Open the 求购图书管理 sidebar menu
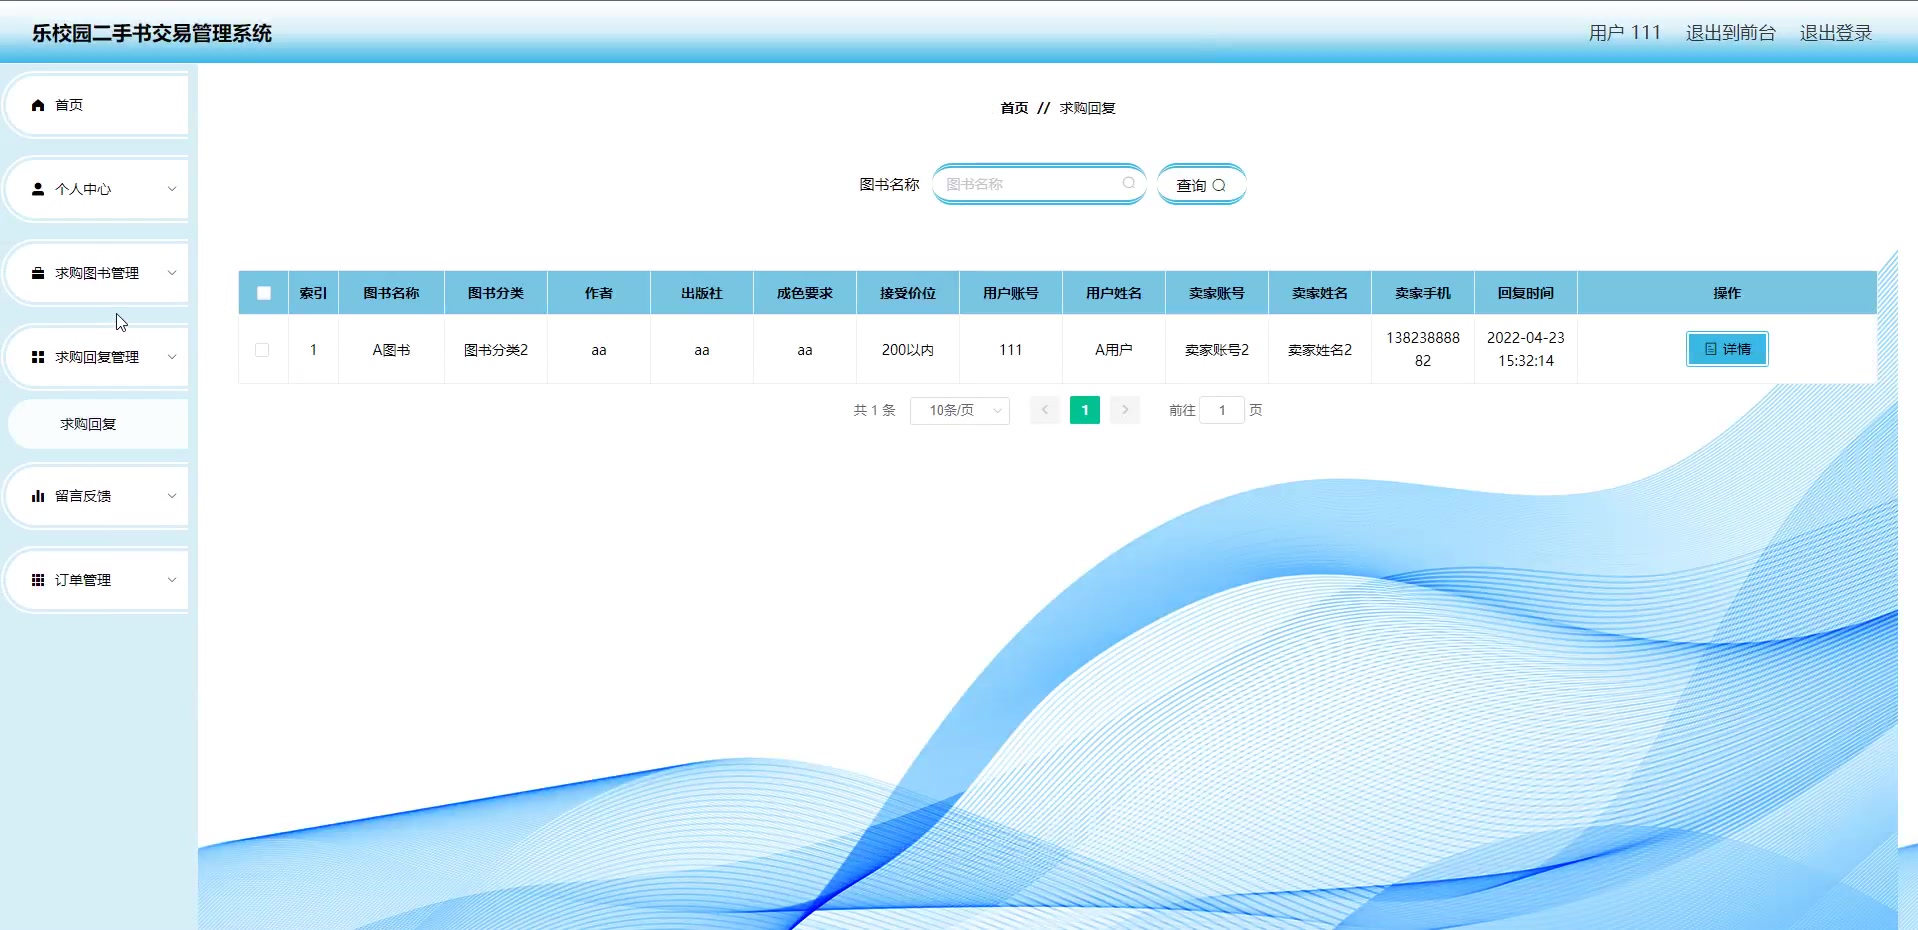The width and height of the screenshot is (1918, 930). tap(98, 273)
